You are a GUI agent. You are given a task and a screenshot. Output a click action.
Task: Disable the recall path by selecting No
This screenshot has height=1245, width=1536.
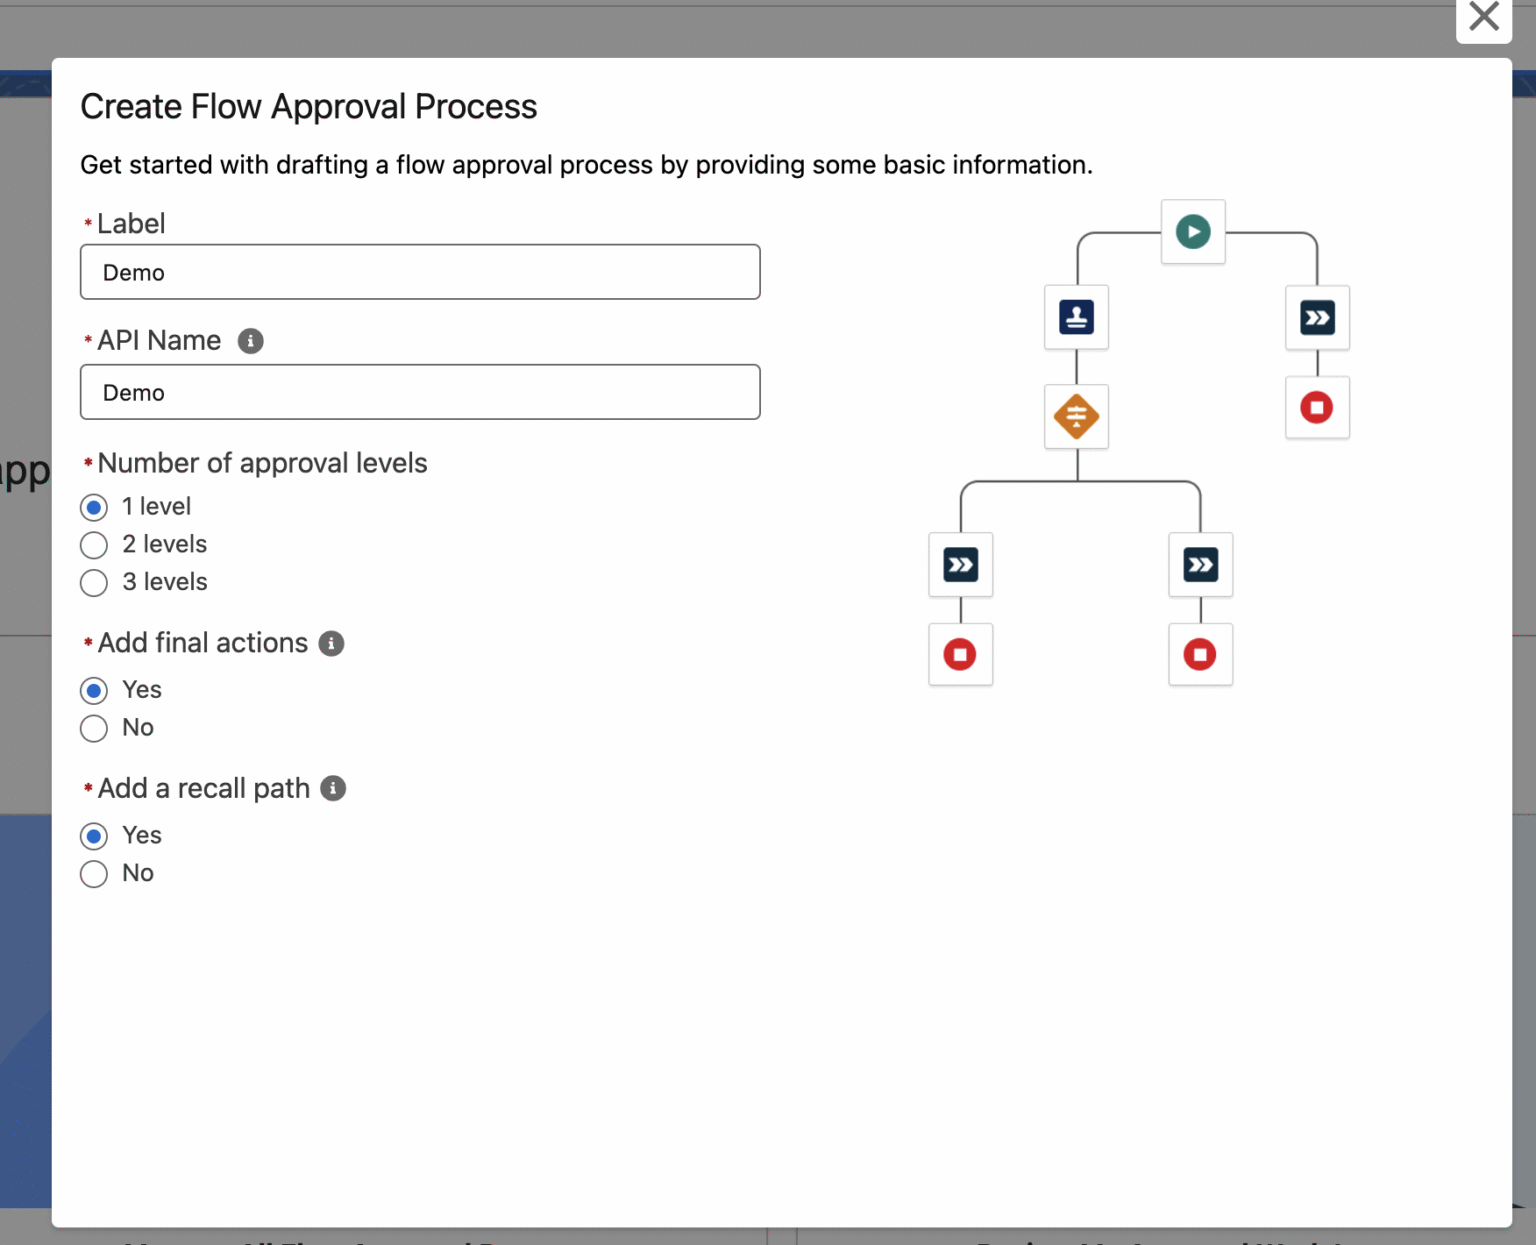(x=93, y=873)
